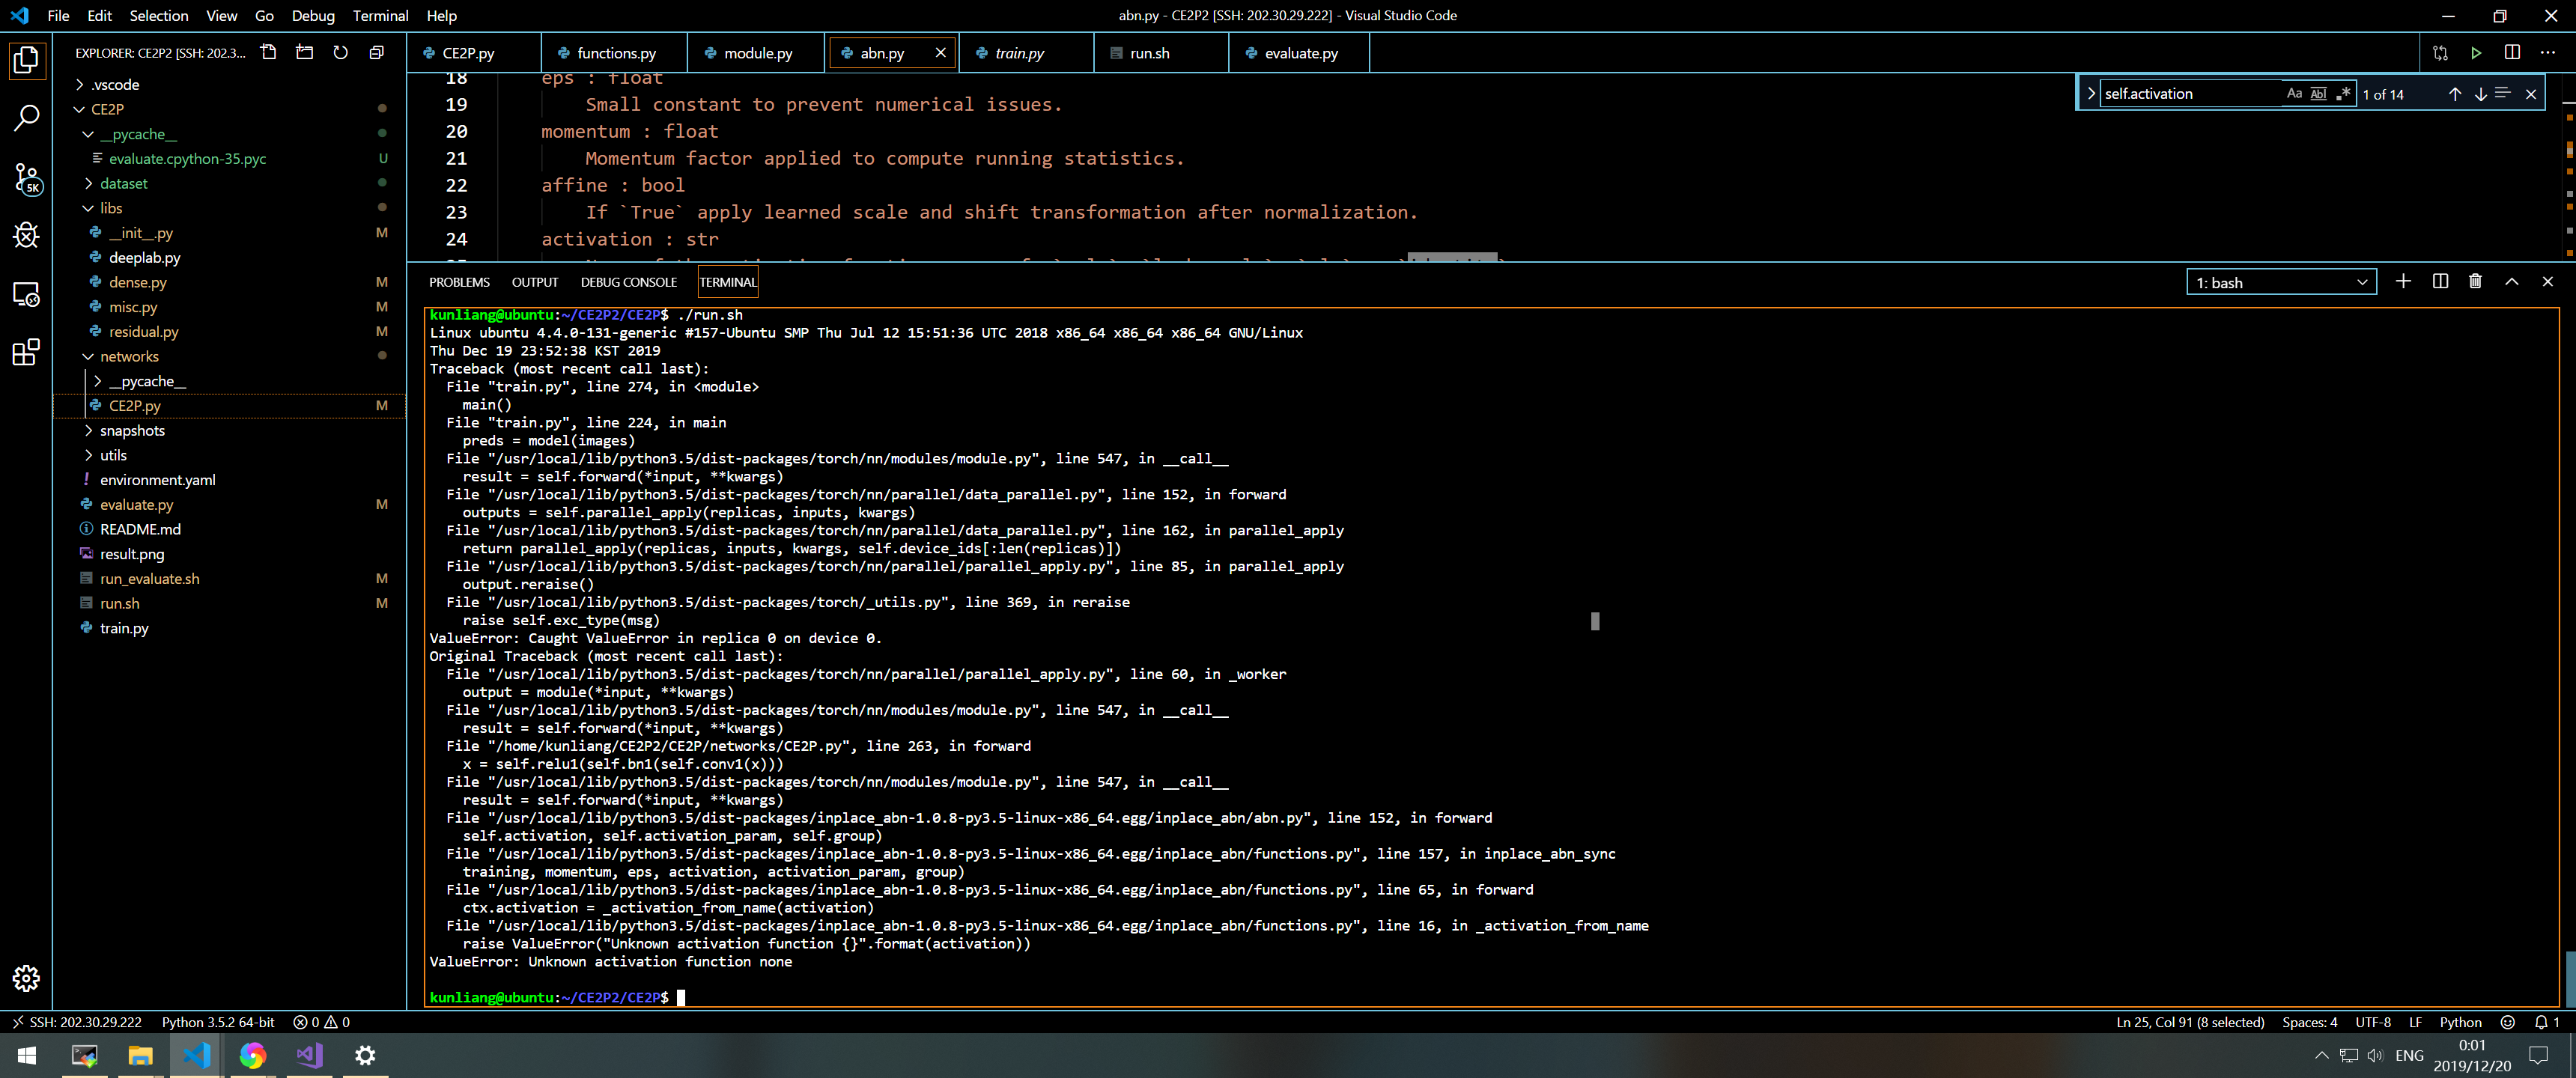Open the Extensions view

[x=26, y=352]
